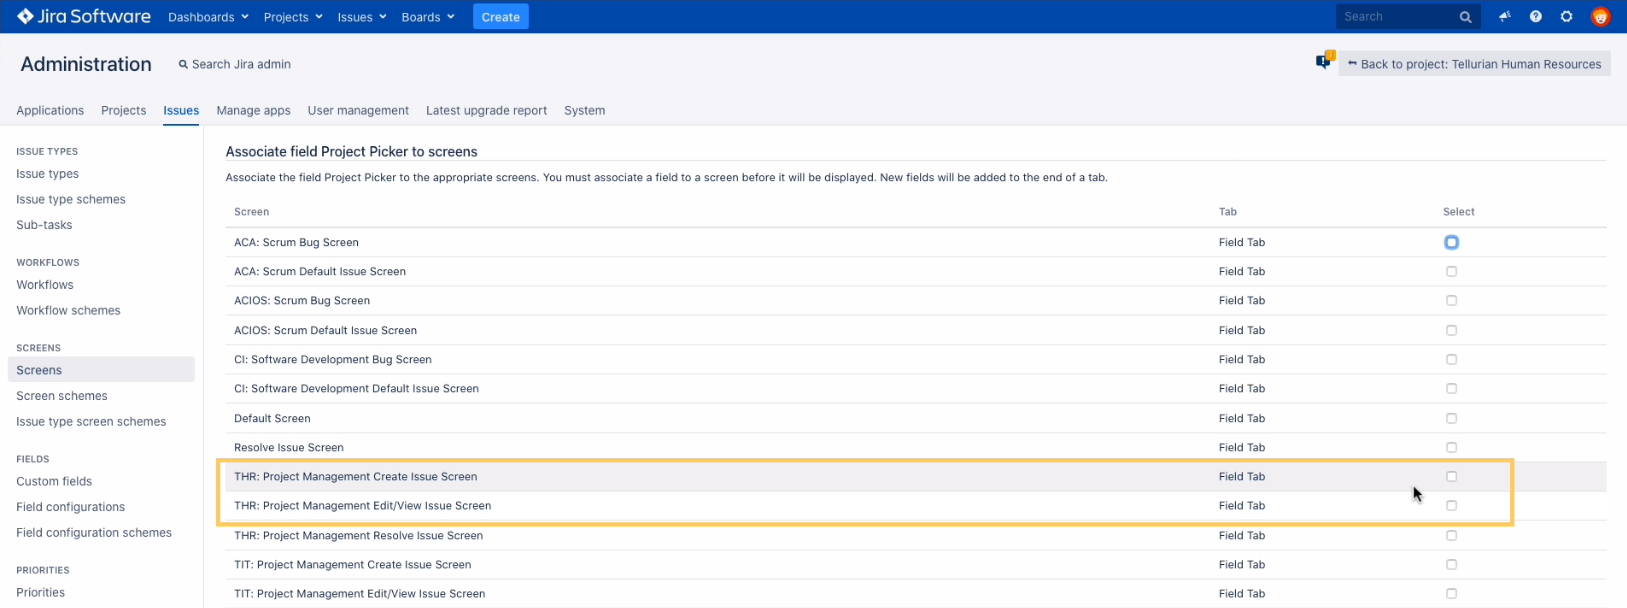The image size is (1627, 608).
Task: Go back to project Tellurian Human Resources
Action: pyautogui.click(x=1474, y=64)
